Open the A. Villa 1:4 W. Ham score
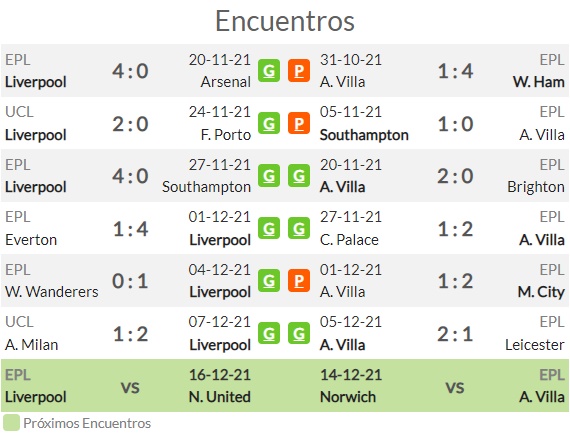570x436 pixels. pos(455,71)
